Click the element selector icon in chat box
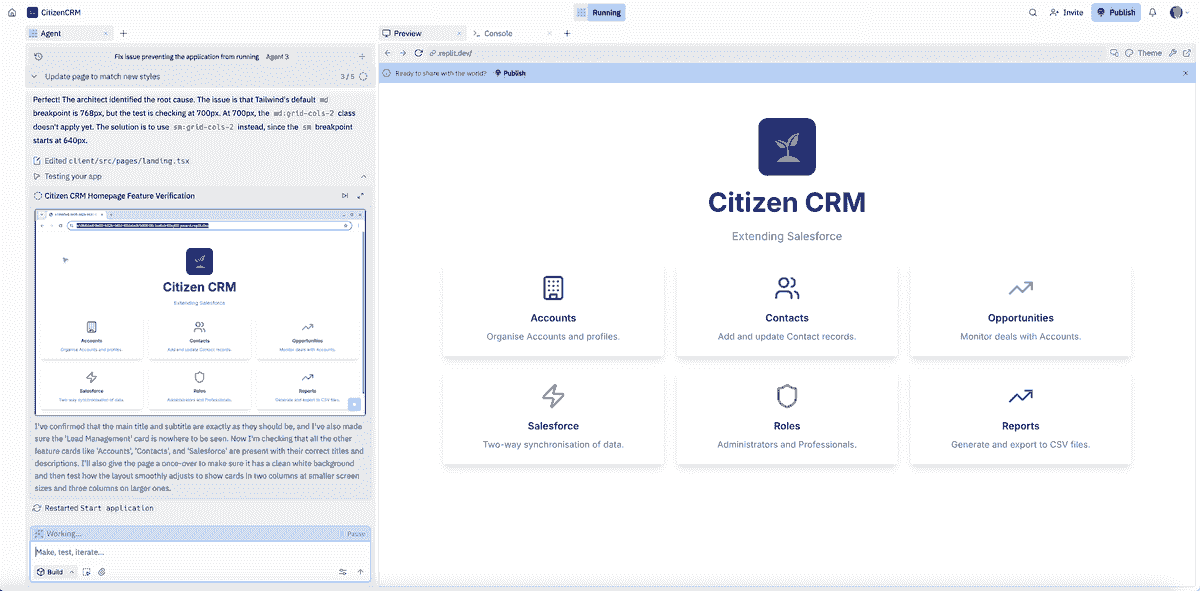 pyautogui.click(x=87, y=572)
